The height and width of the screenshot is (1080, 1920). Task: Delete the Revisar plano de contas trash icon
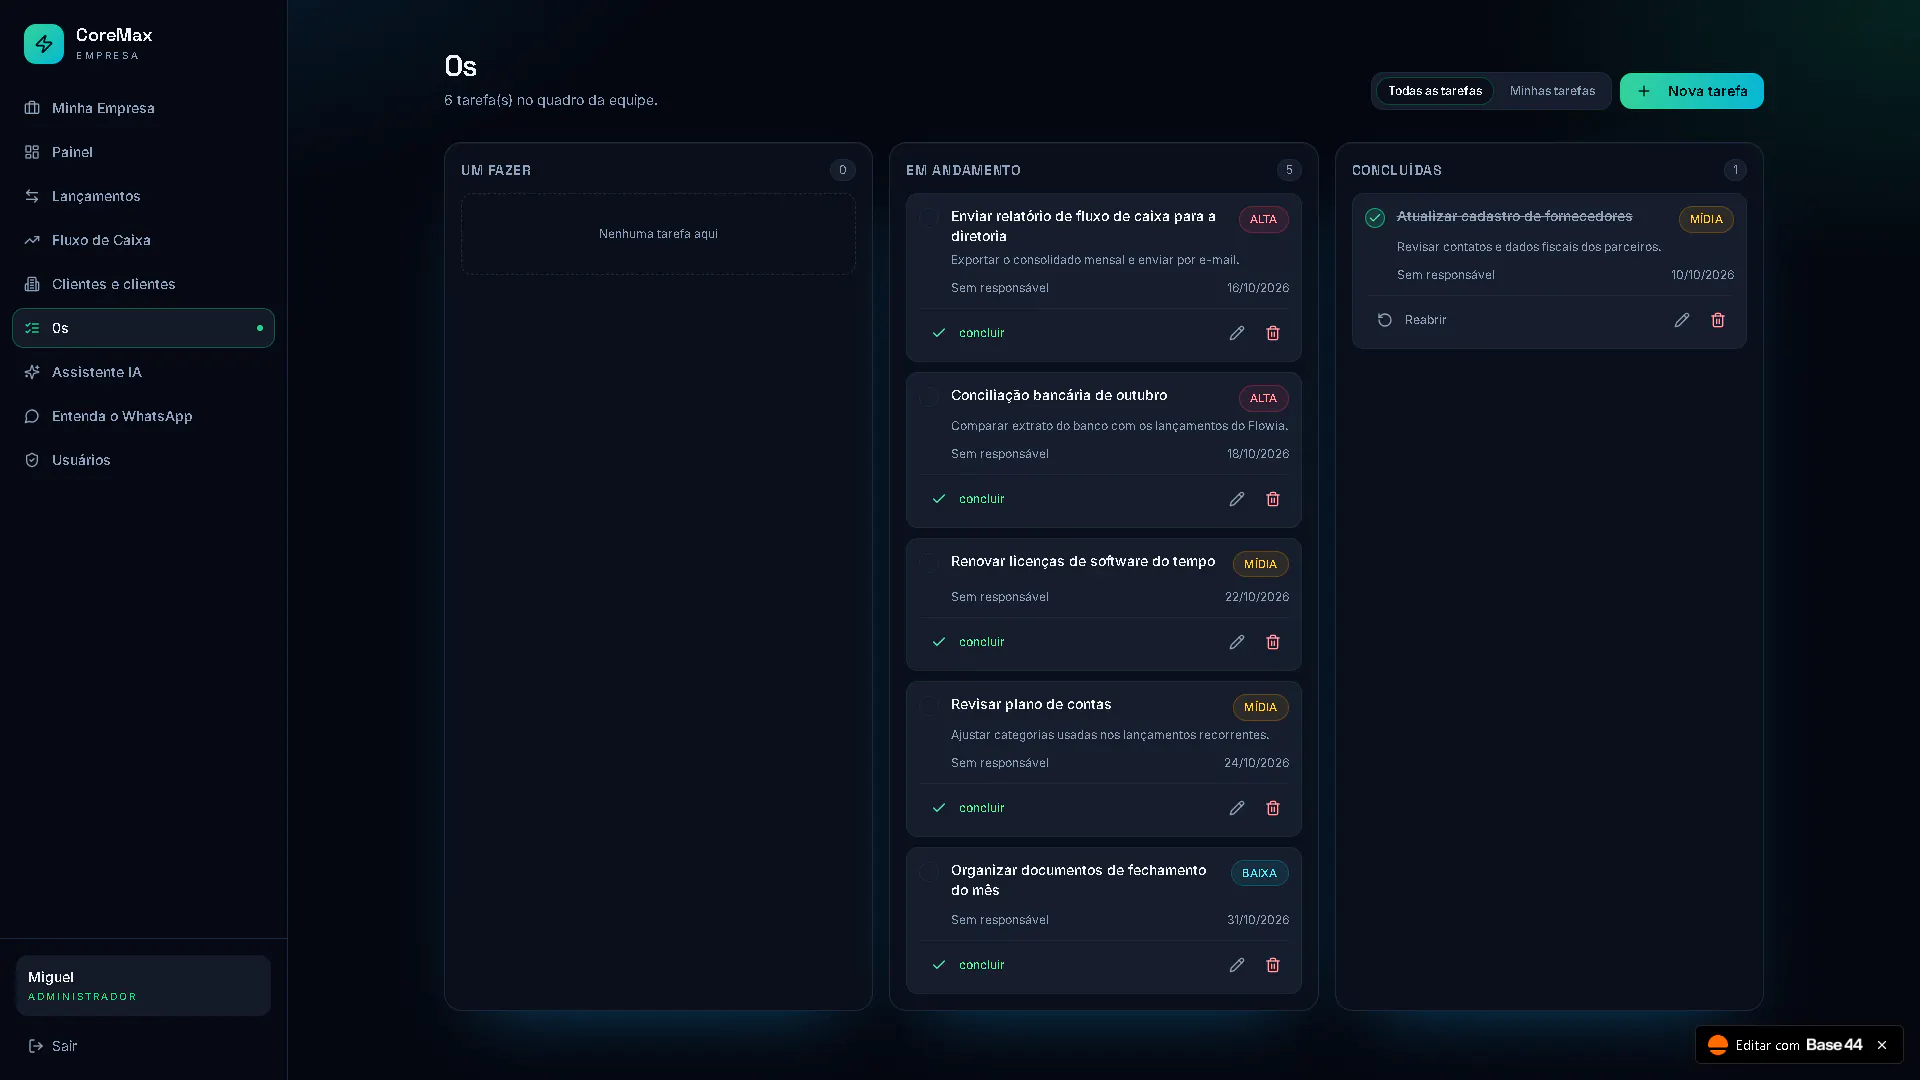point(1273,808)
